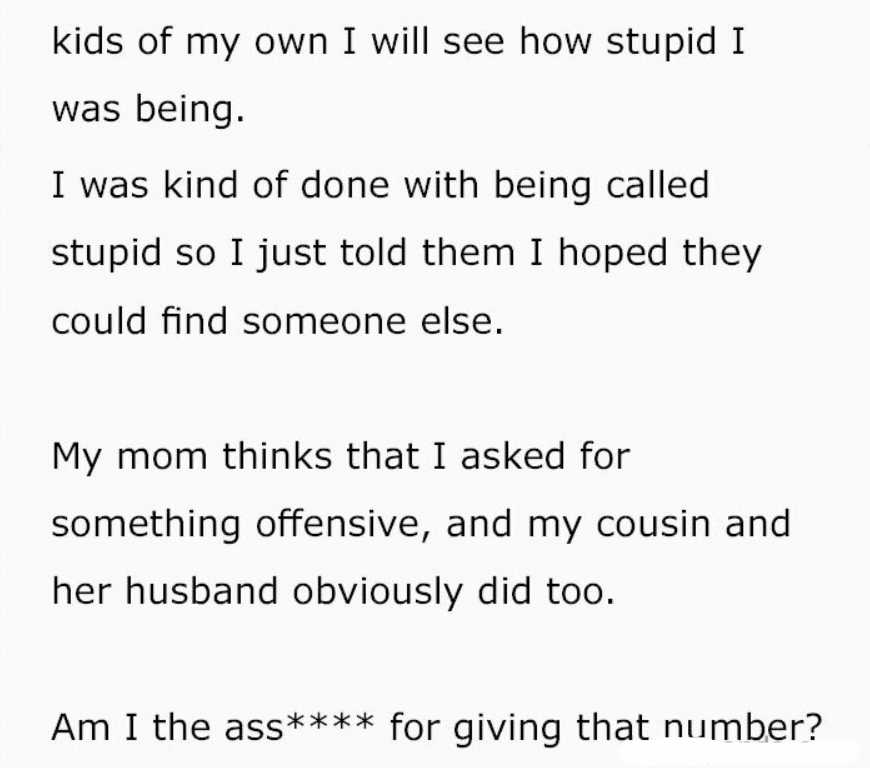Click the word "told" in "just told them"
This screenshot has height=768, width=870.
374,252
